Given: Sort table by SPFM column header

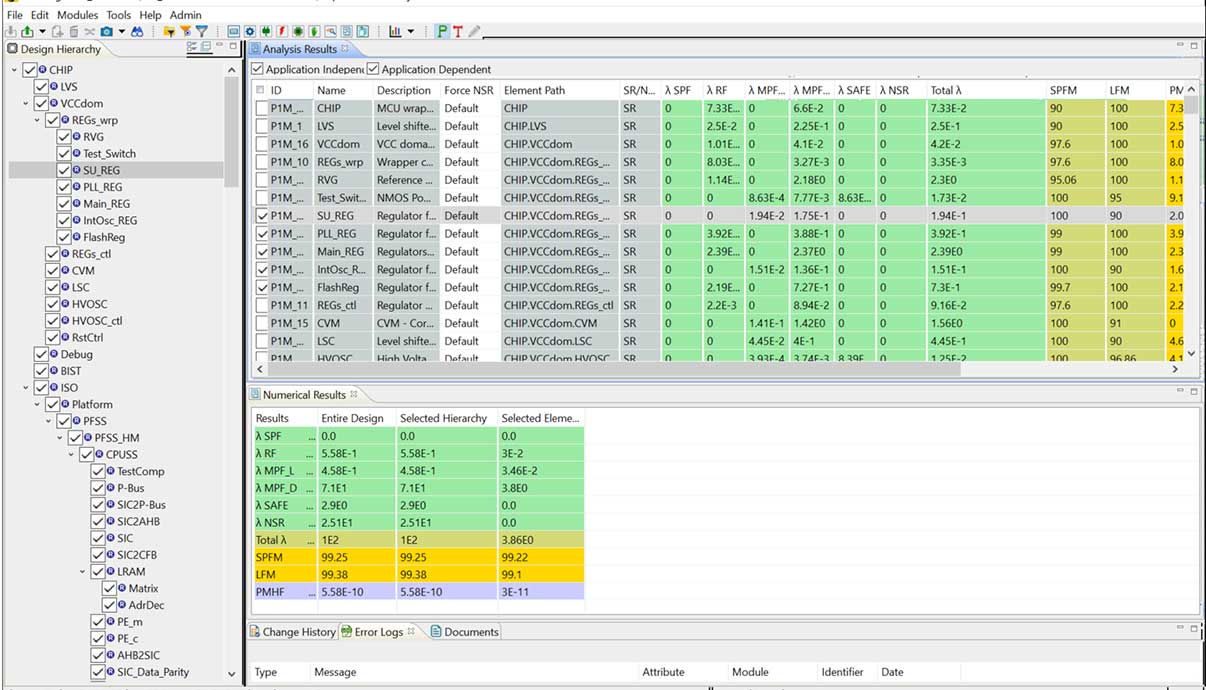Looking at the screenshot, I should (1063, 90).
